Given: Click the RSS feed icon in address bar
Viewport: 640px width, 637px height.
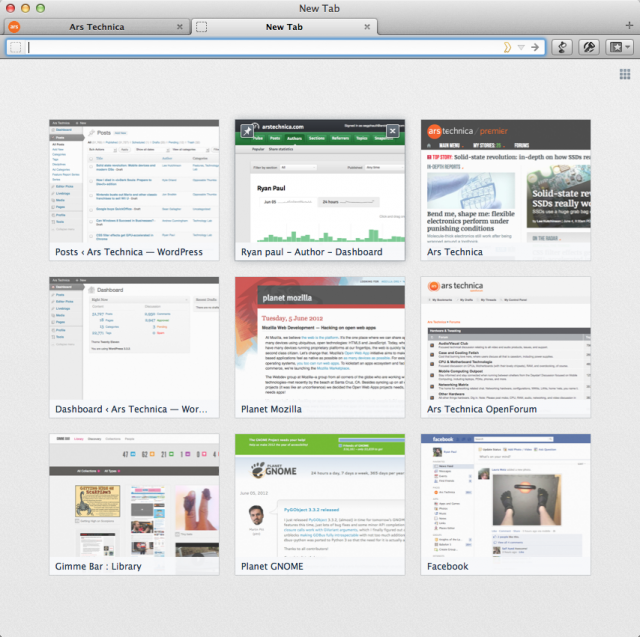Looking at the screenshot, I should [x=507, y=47].
